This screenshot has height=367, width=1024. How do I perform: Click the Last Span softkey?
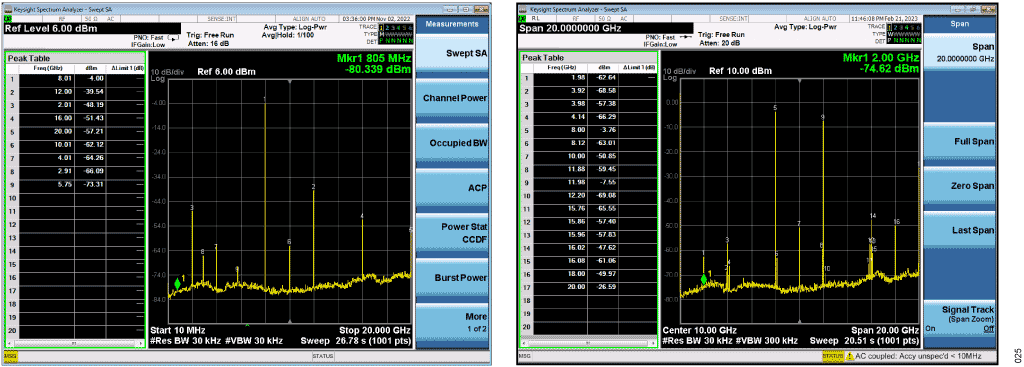pos(961,231)
